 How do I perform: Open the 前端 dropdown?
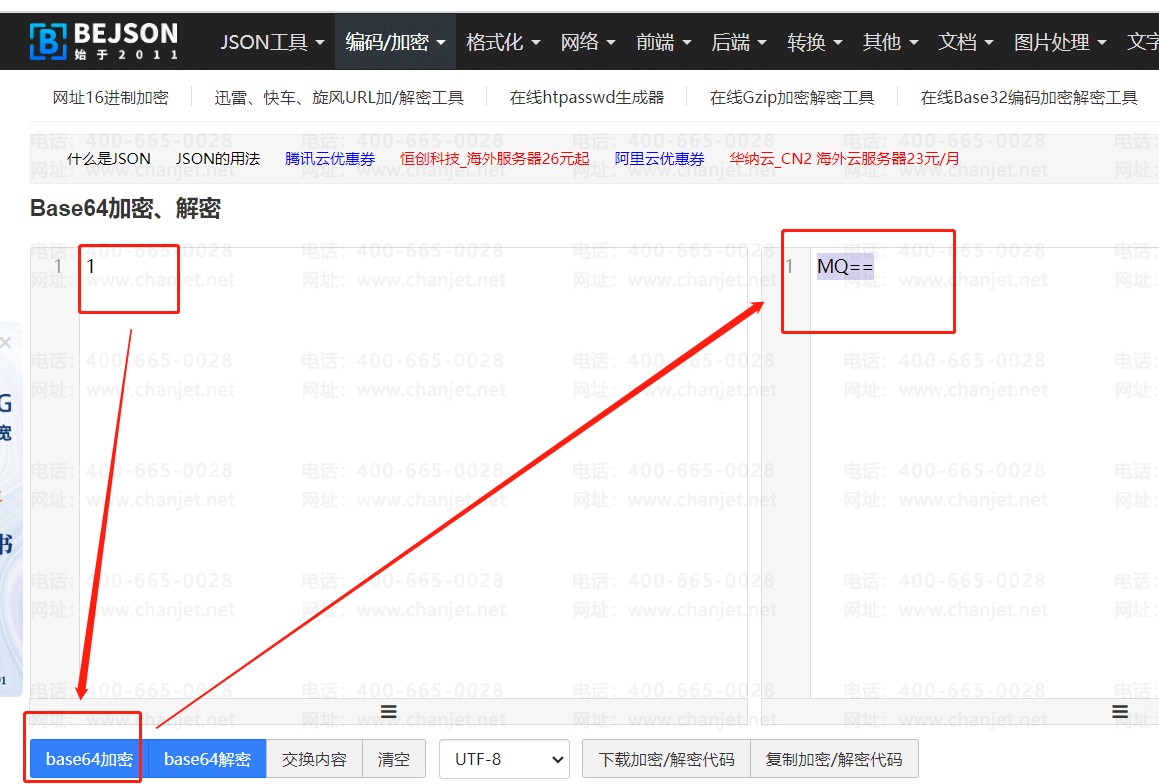click(664, 42)
